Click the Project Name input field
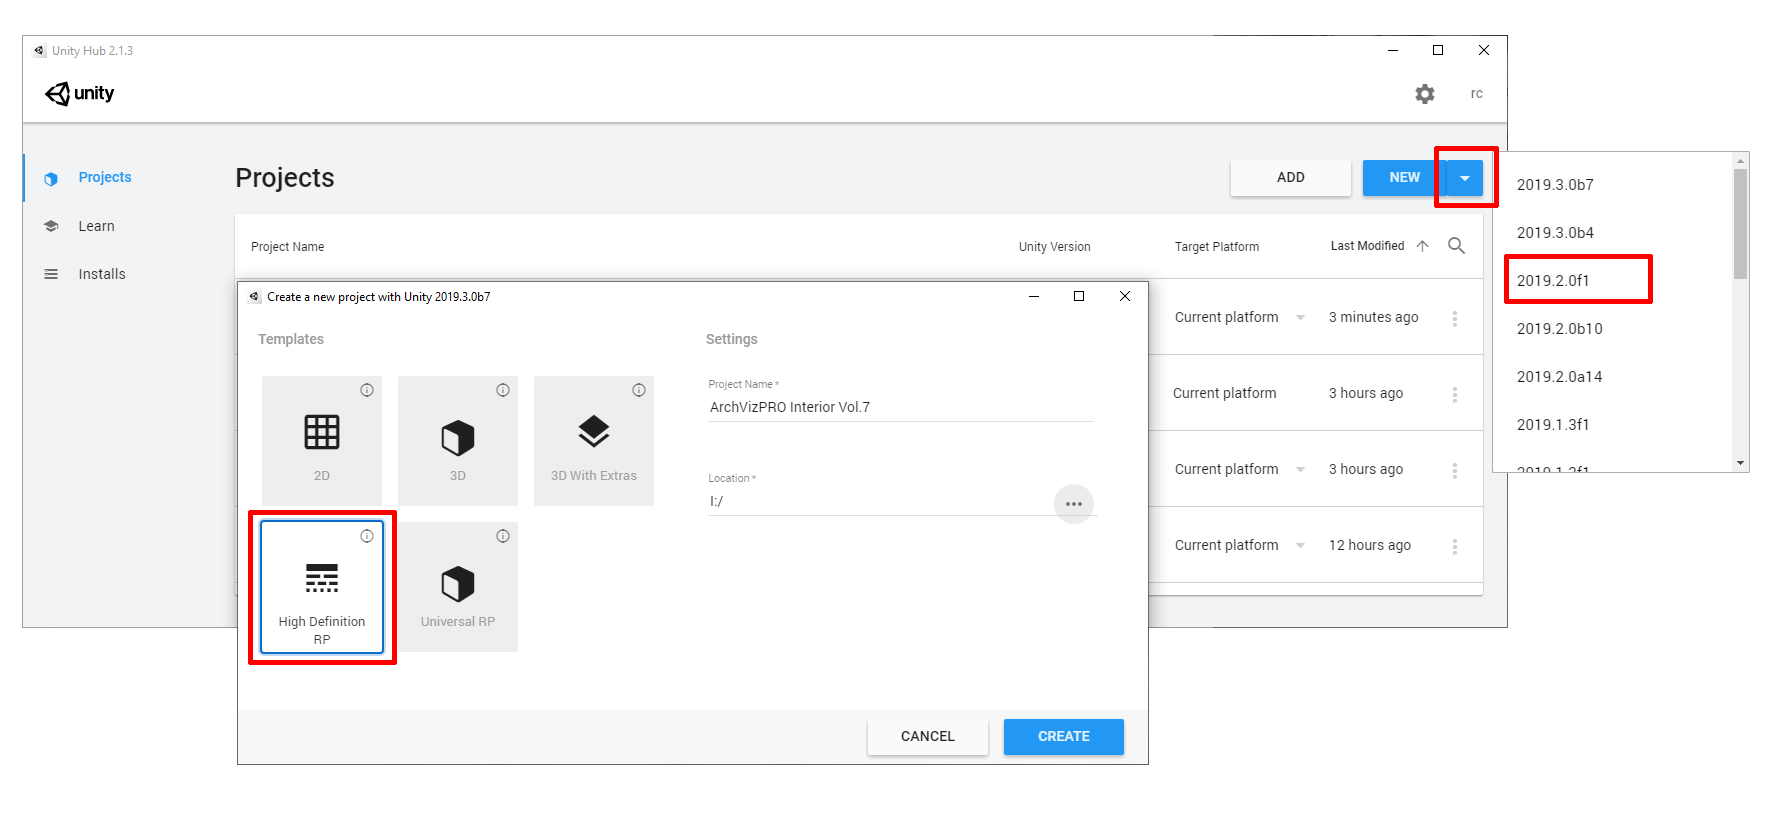 (x=900, y=407)
